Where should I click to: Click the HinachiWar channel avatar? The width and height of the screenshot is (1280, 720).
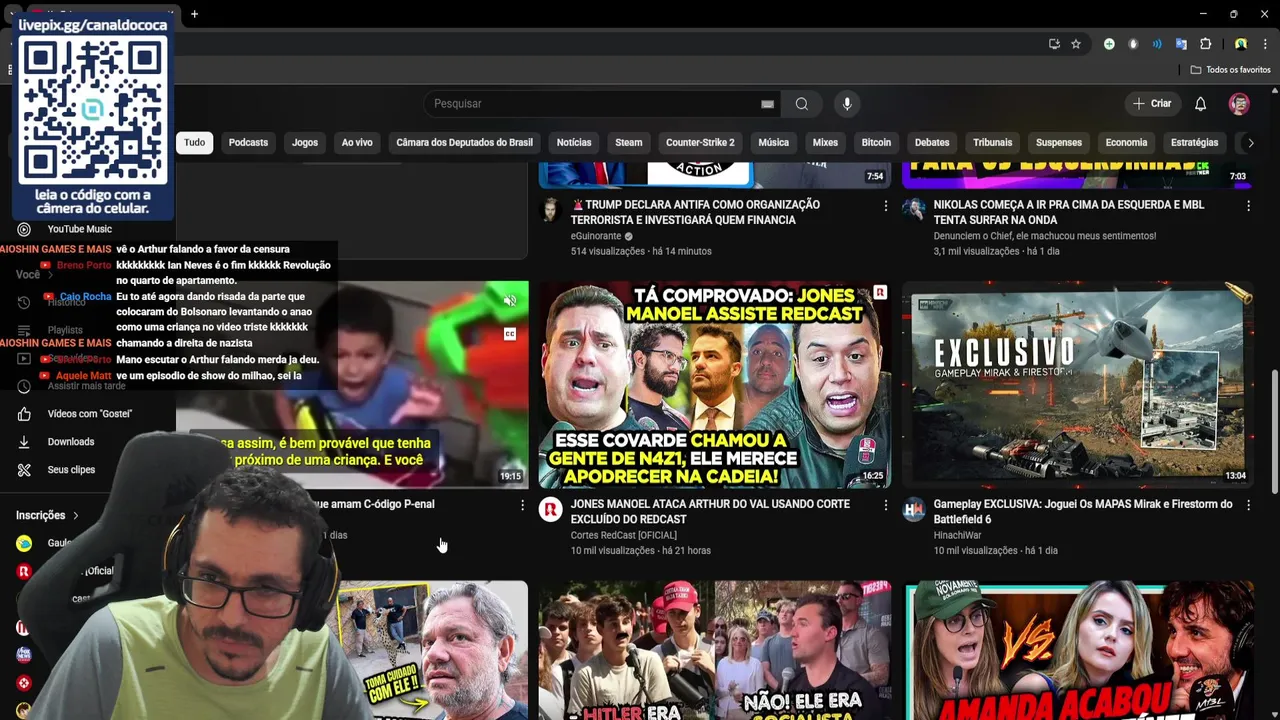(x=913, y=510)
